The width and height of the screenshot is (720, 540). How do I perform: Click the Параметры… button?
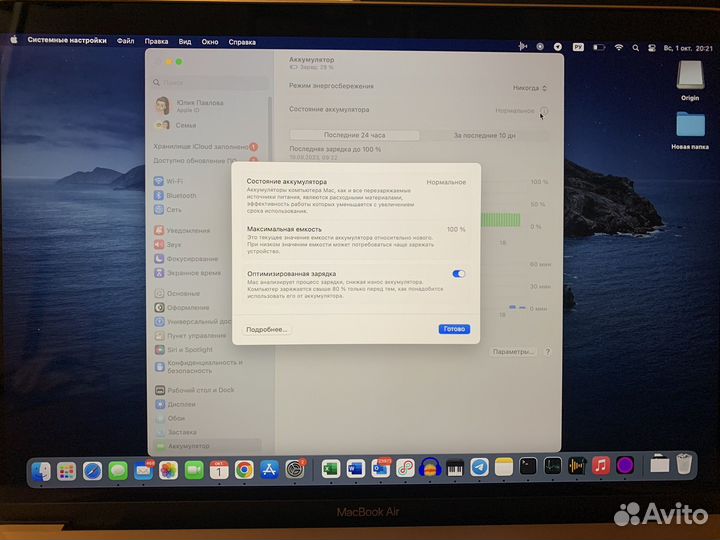[513, 352]
